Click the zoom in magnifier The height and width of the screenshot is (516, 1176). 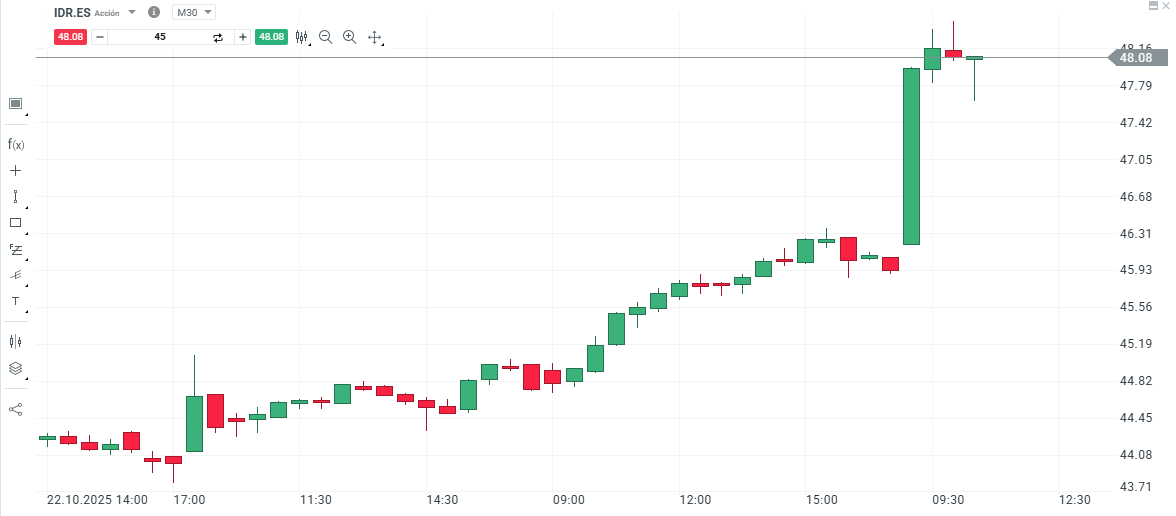tap(349, 37)
